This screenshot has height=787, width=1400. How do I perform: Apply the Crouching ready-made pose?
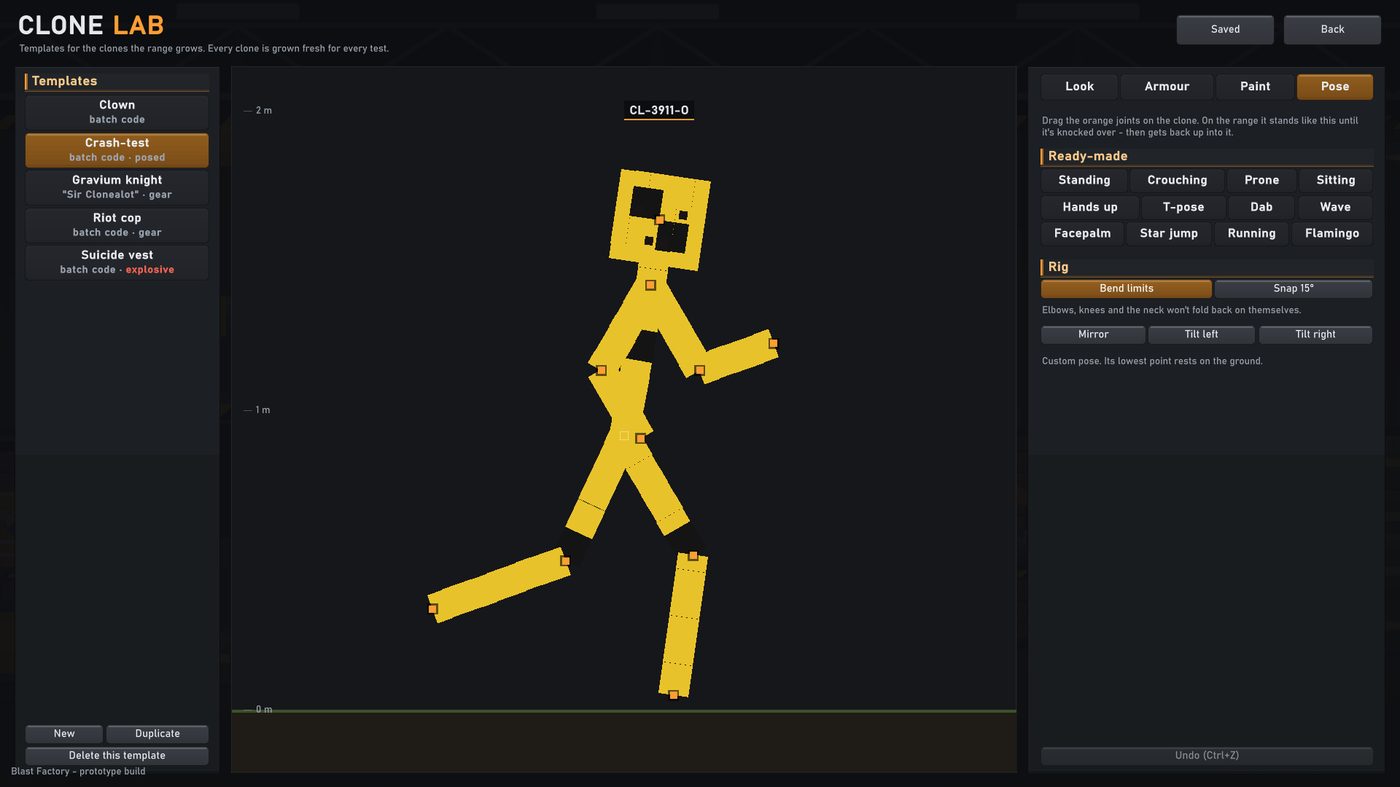1177,181
